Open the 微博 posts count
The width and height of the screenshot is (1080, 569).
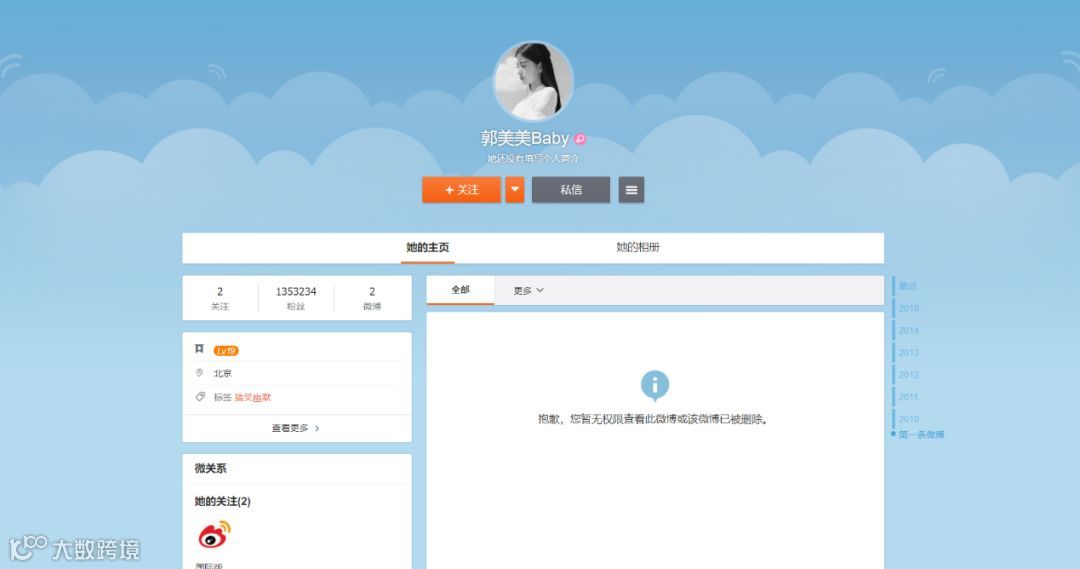click(x=372, y=298)
